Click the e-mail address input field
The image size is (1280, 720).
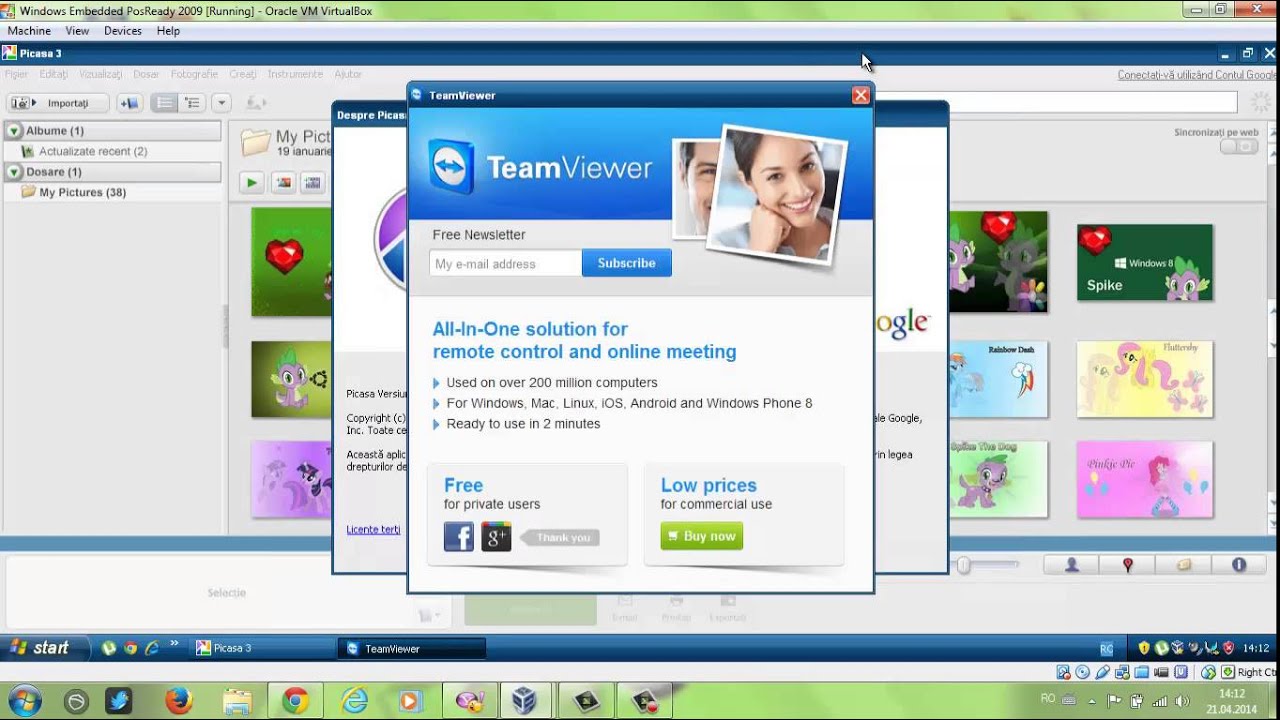pyautogui.click(x=505, y=264)
